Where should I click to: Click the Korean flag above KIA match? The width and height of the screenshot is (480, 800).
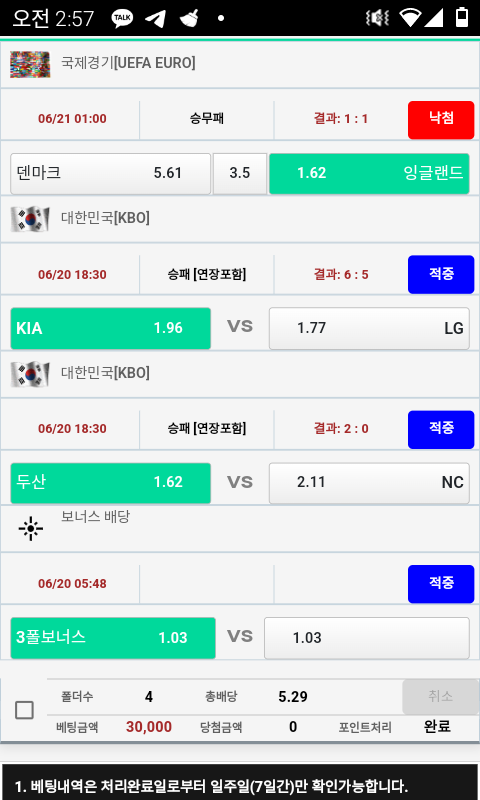30,219
